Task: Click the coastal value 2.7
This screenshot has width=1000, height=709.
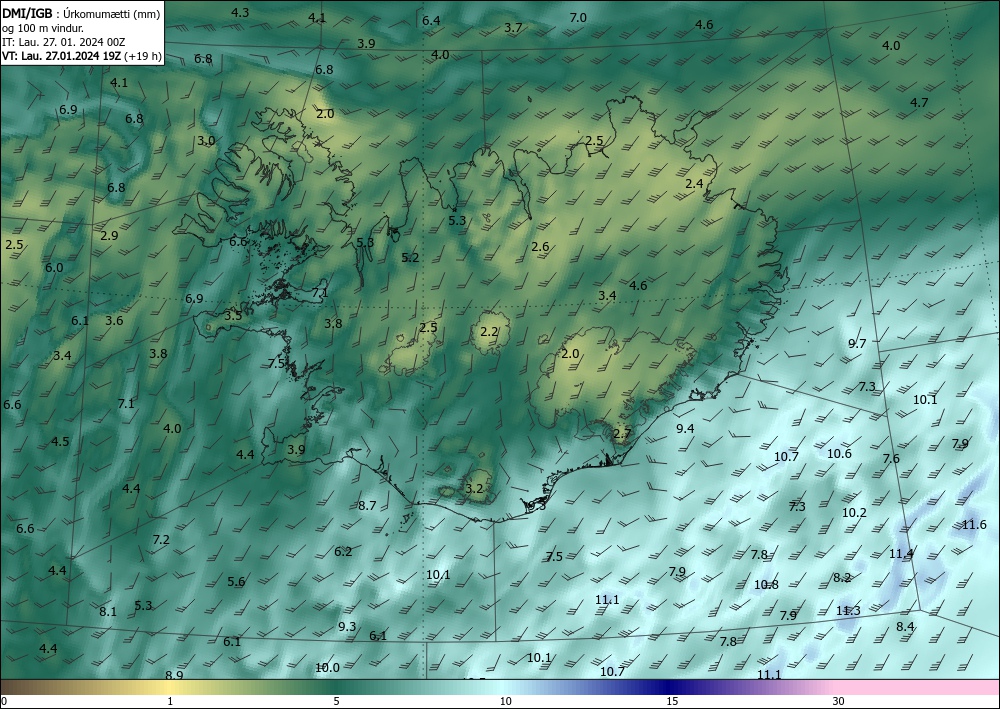Action: coord(622,434)
